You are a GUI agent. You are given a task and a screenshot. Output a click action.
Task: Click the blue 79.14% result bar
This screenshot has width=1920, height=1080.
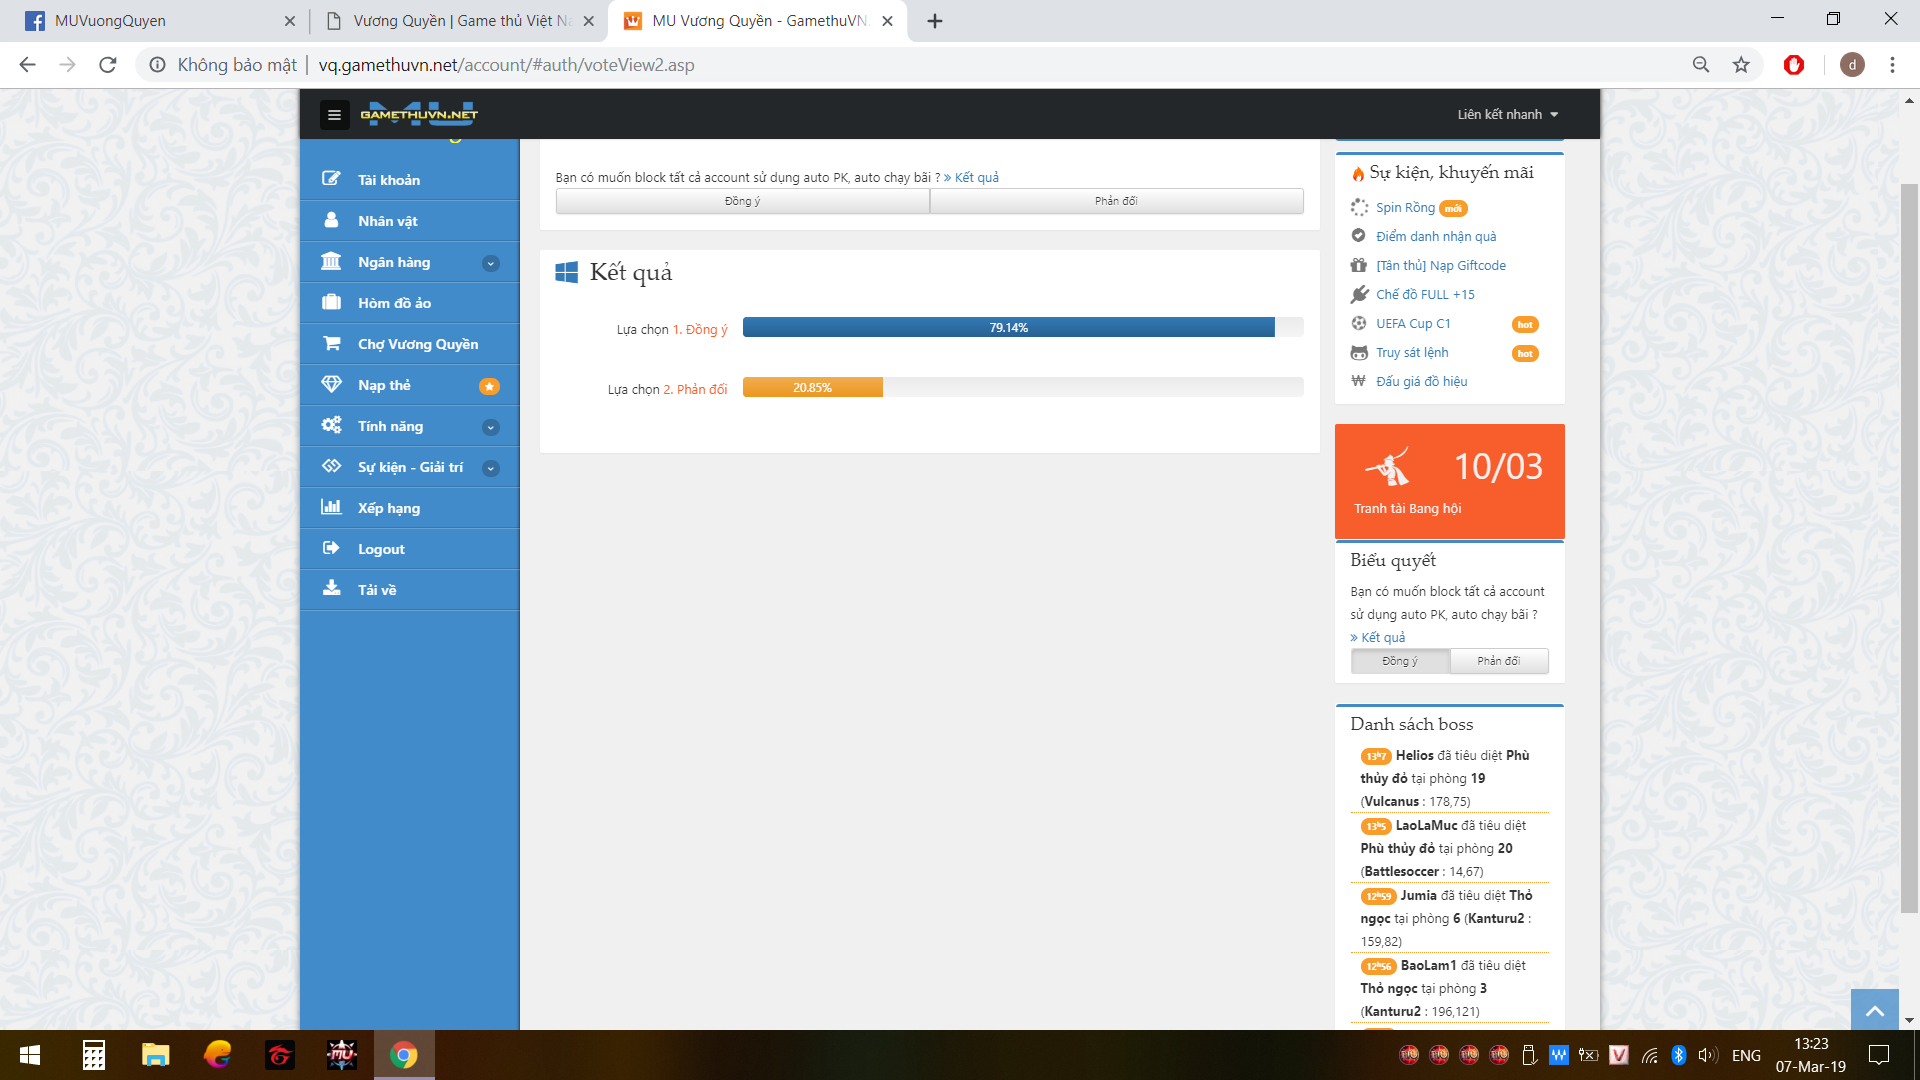coord(1008,328)
